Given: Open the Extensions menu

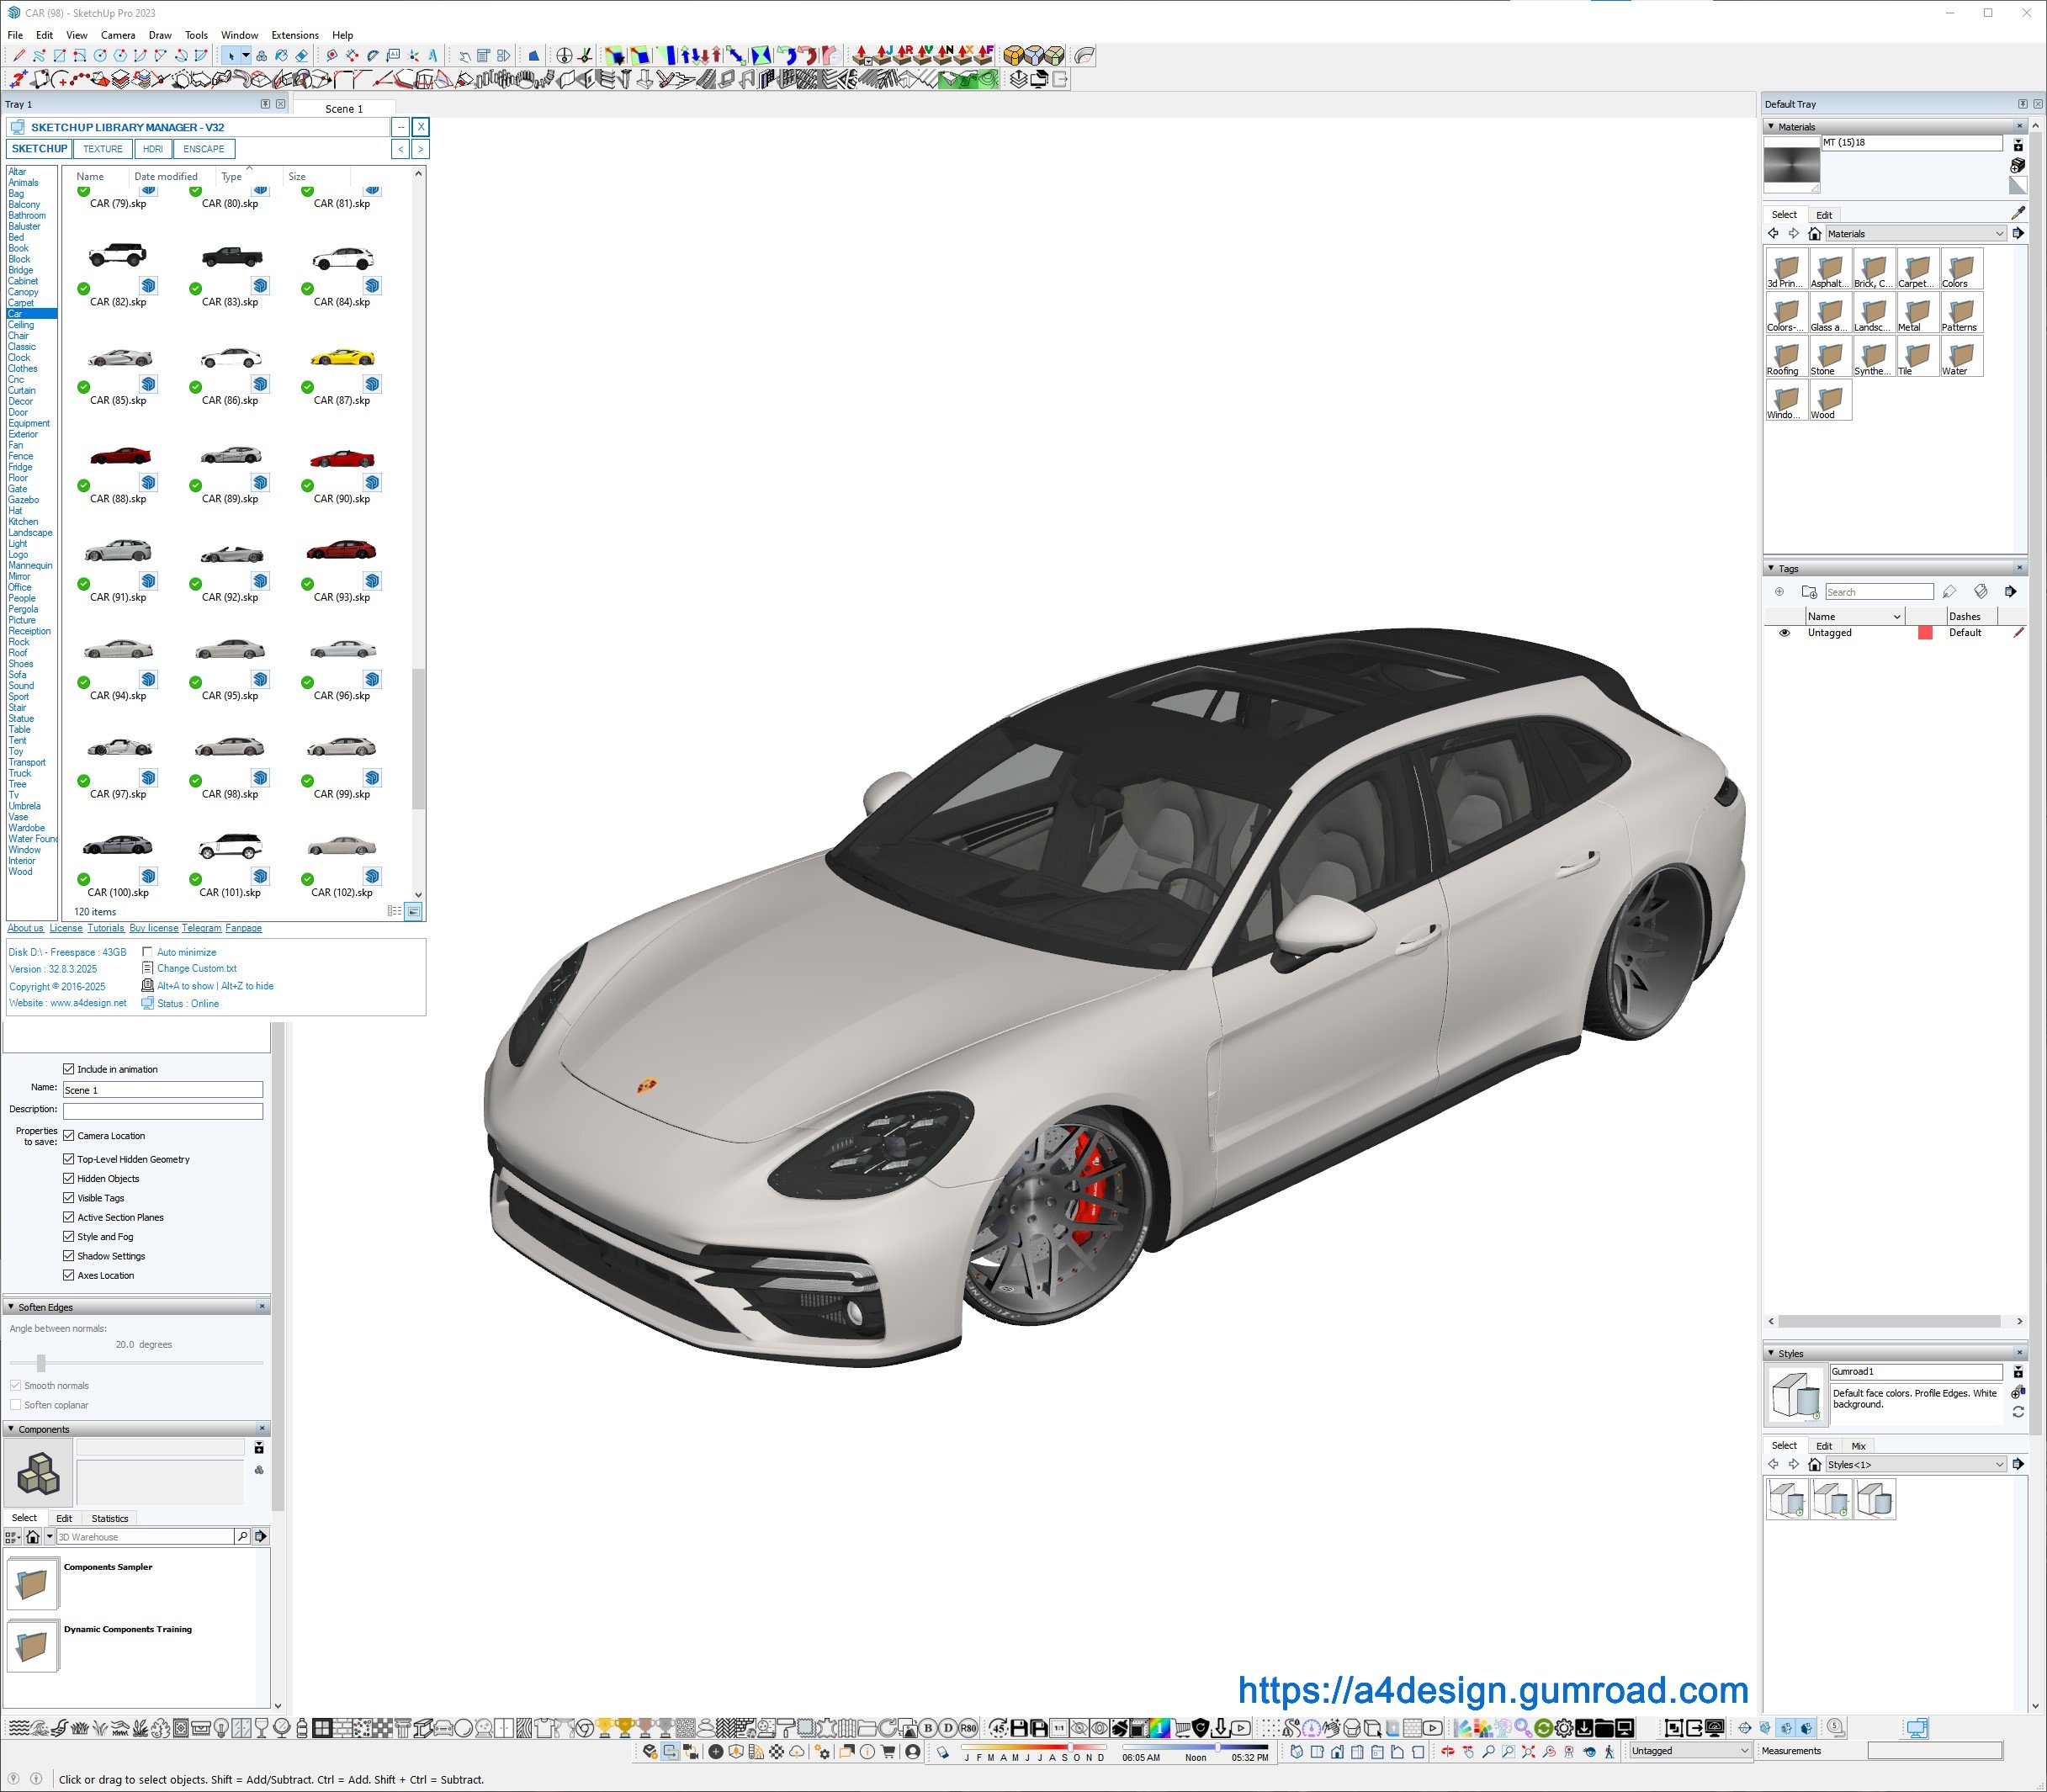Looking at the screenshot, I should click(x=295, y=35).
